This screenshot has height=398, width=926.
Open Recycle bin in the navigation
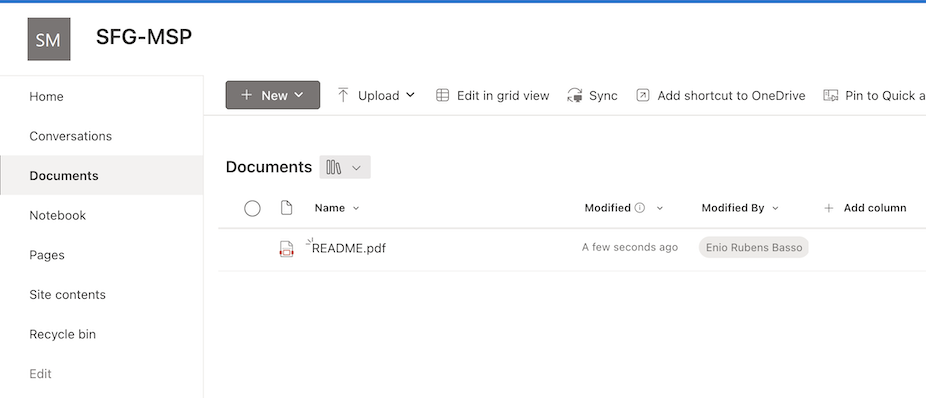[x=63, y=334]
